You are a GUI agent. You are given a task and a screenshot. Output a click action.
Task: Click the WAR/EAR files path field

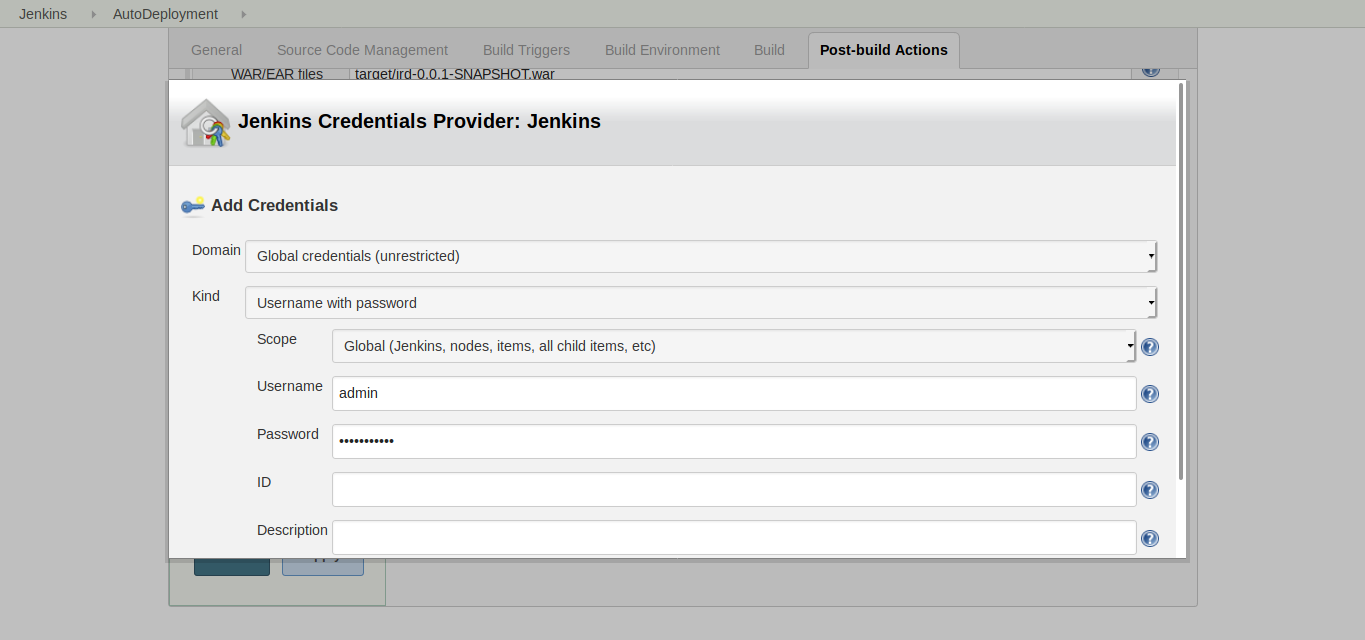[x=740, y=74]
